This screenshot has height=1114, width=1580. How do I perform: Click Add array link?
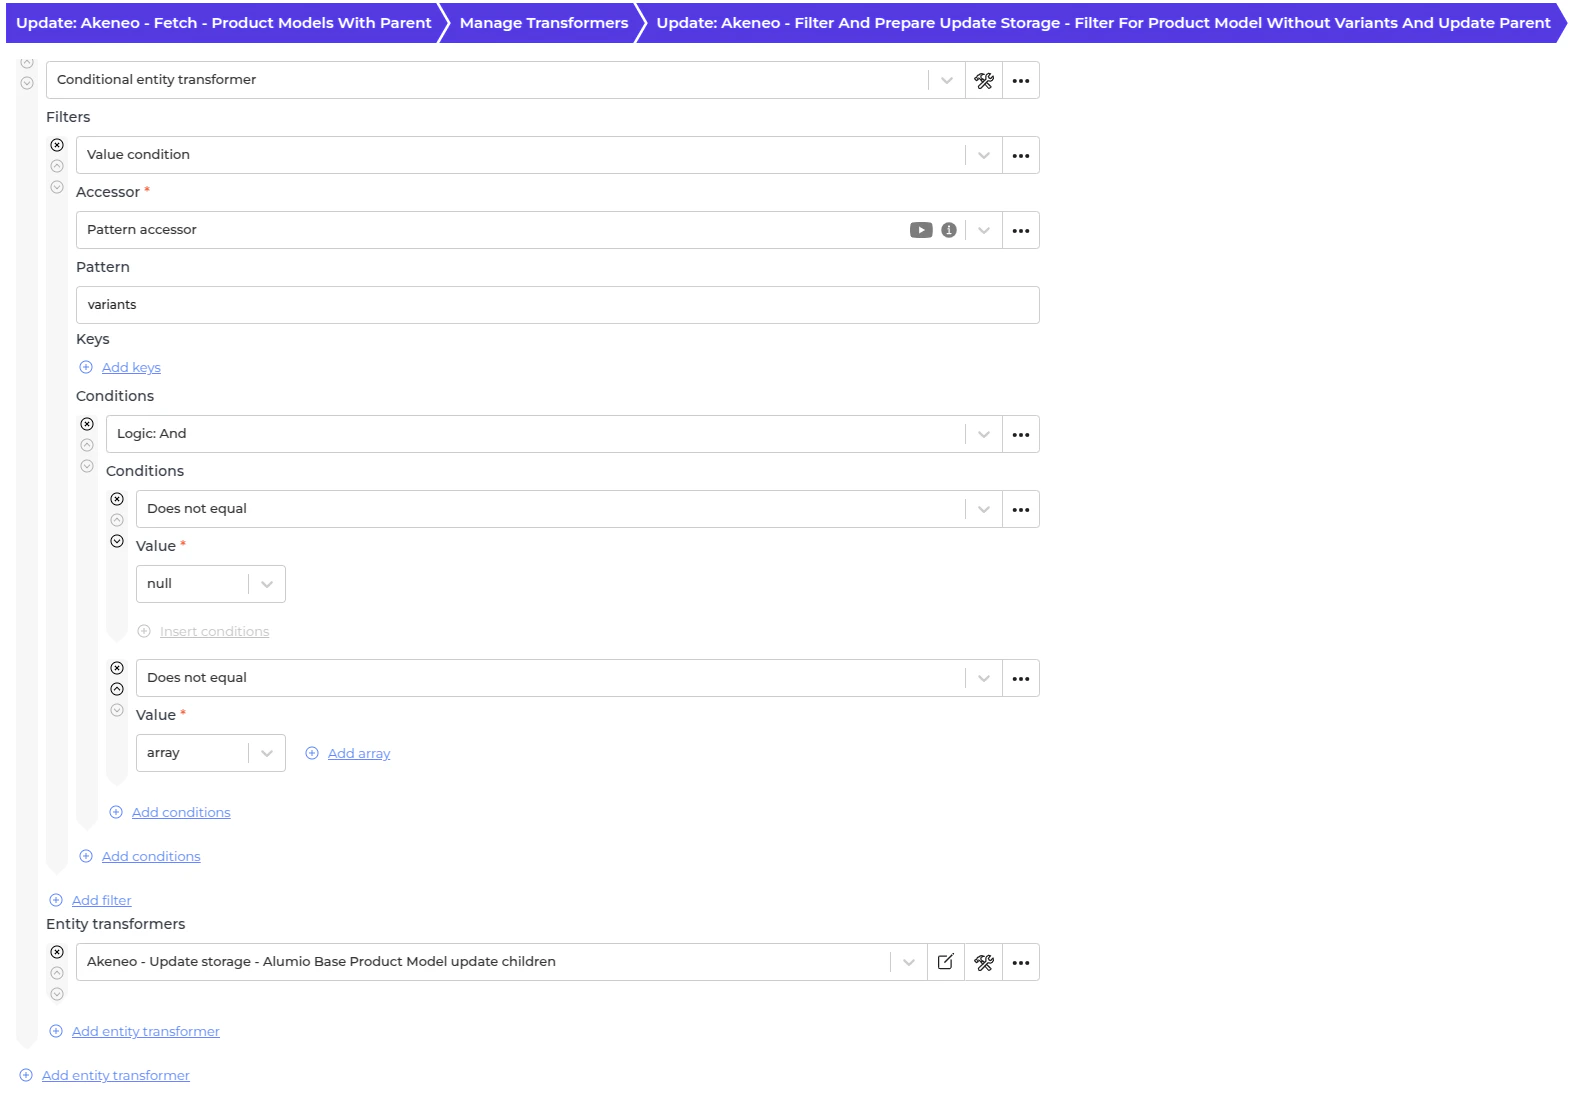(x=359, y=753)
